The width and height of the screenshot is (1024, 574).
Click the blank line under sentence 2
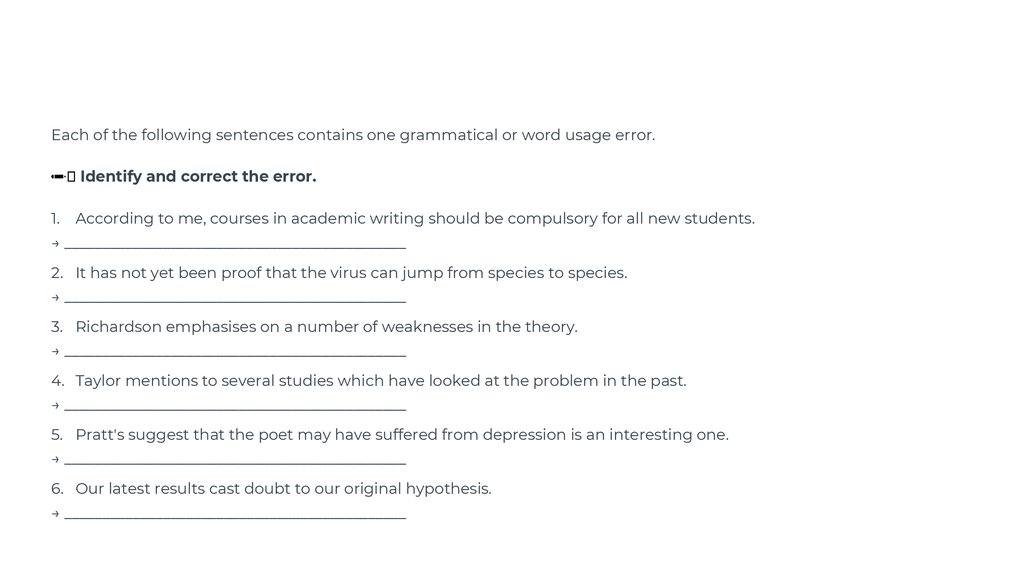(235, 298)
